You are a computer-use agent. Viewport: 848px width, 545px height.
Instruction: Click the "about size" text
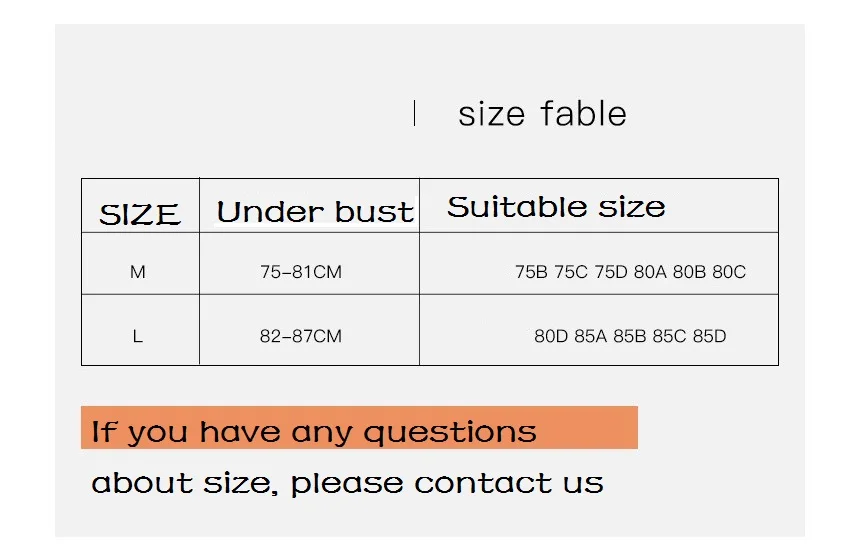click(186, 484)
